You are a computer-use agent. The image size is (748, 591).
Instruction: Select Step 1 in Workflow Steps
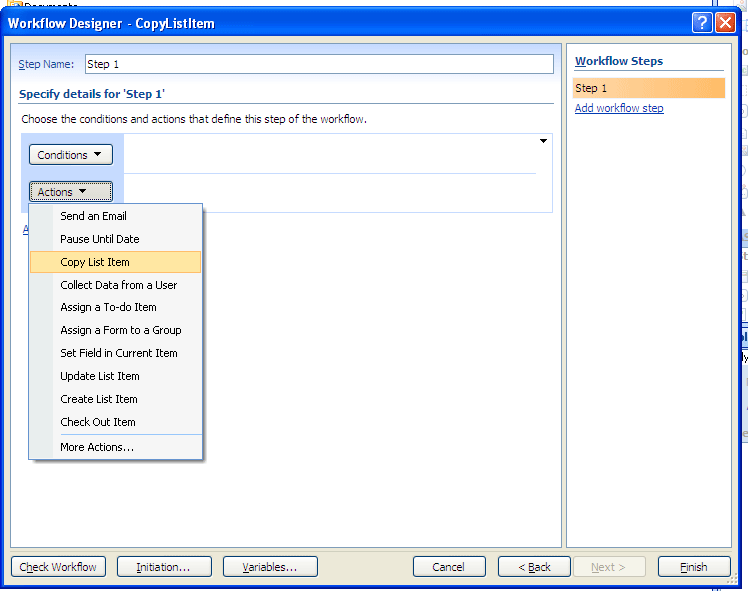(x=649, y=88)
